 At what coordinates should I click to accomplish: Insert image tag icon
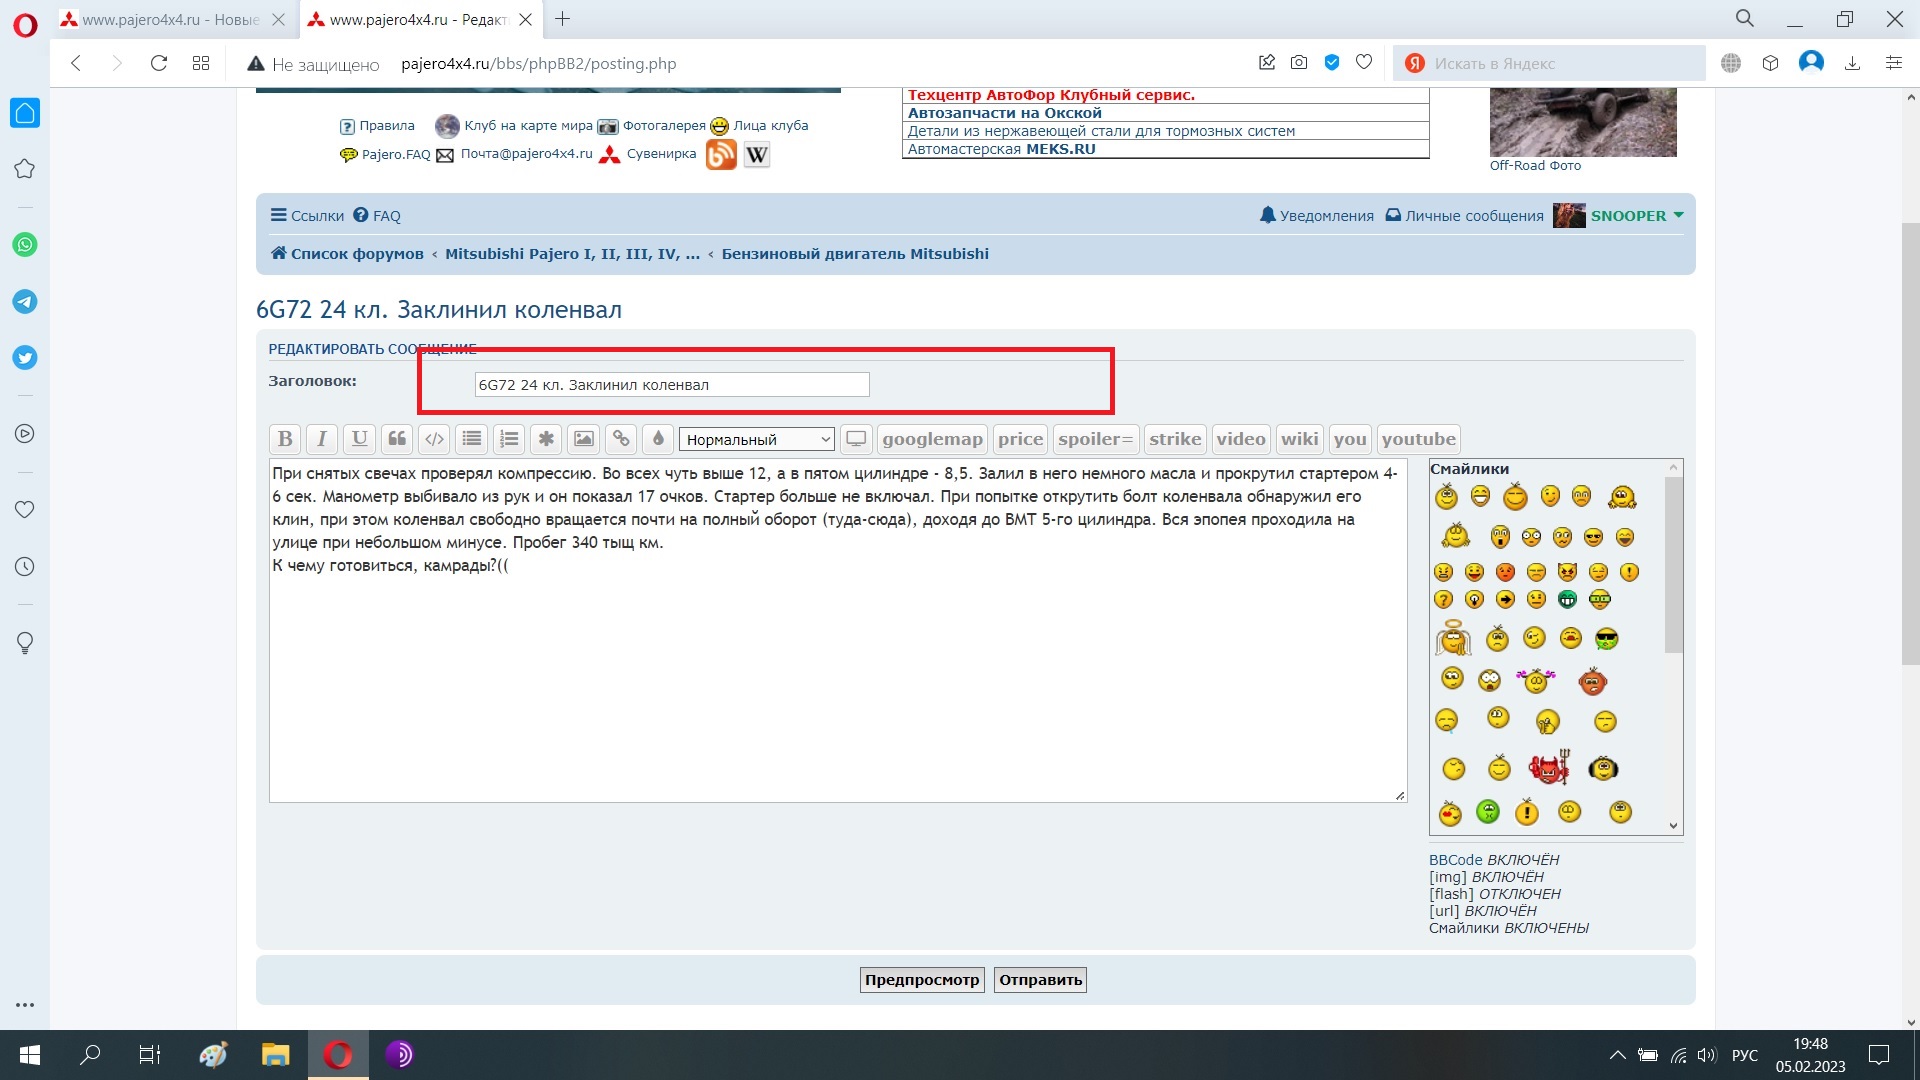point(584,439)
